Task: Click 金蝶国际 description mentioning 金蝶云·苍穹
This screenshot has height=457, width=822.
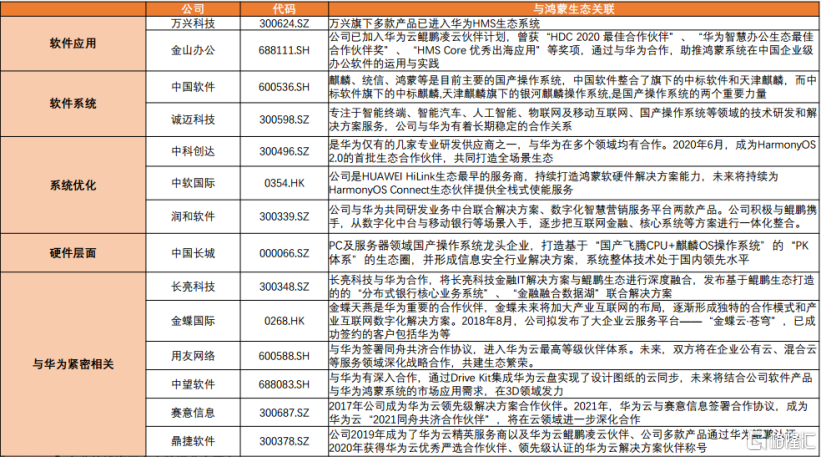Action: [x=573, y=321]
